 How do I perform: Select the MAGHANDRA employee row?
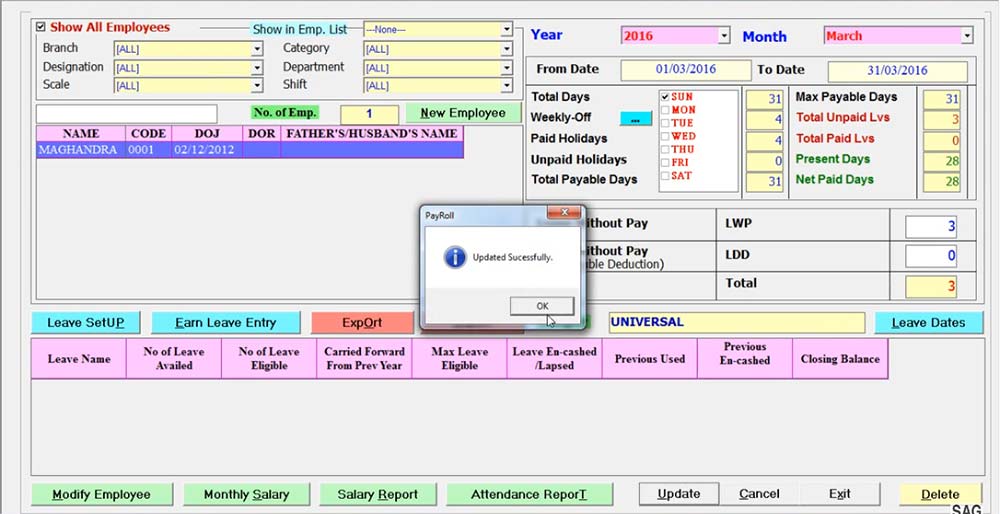(x=77, y=150)
